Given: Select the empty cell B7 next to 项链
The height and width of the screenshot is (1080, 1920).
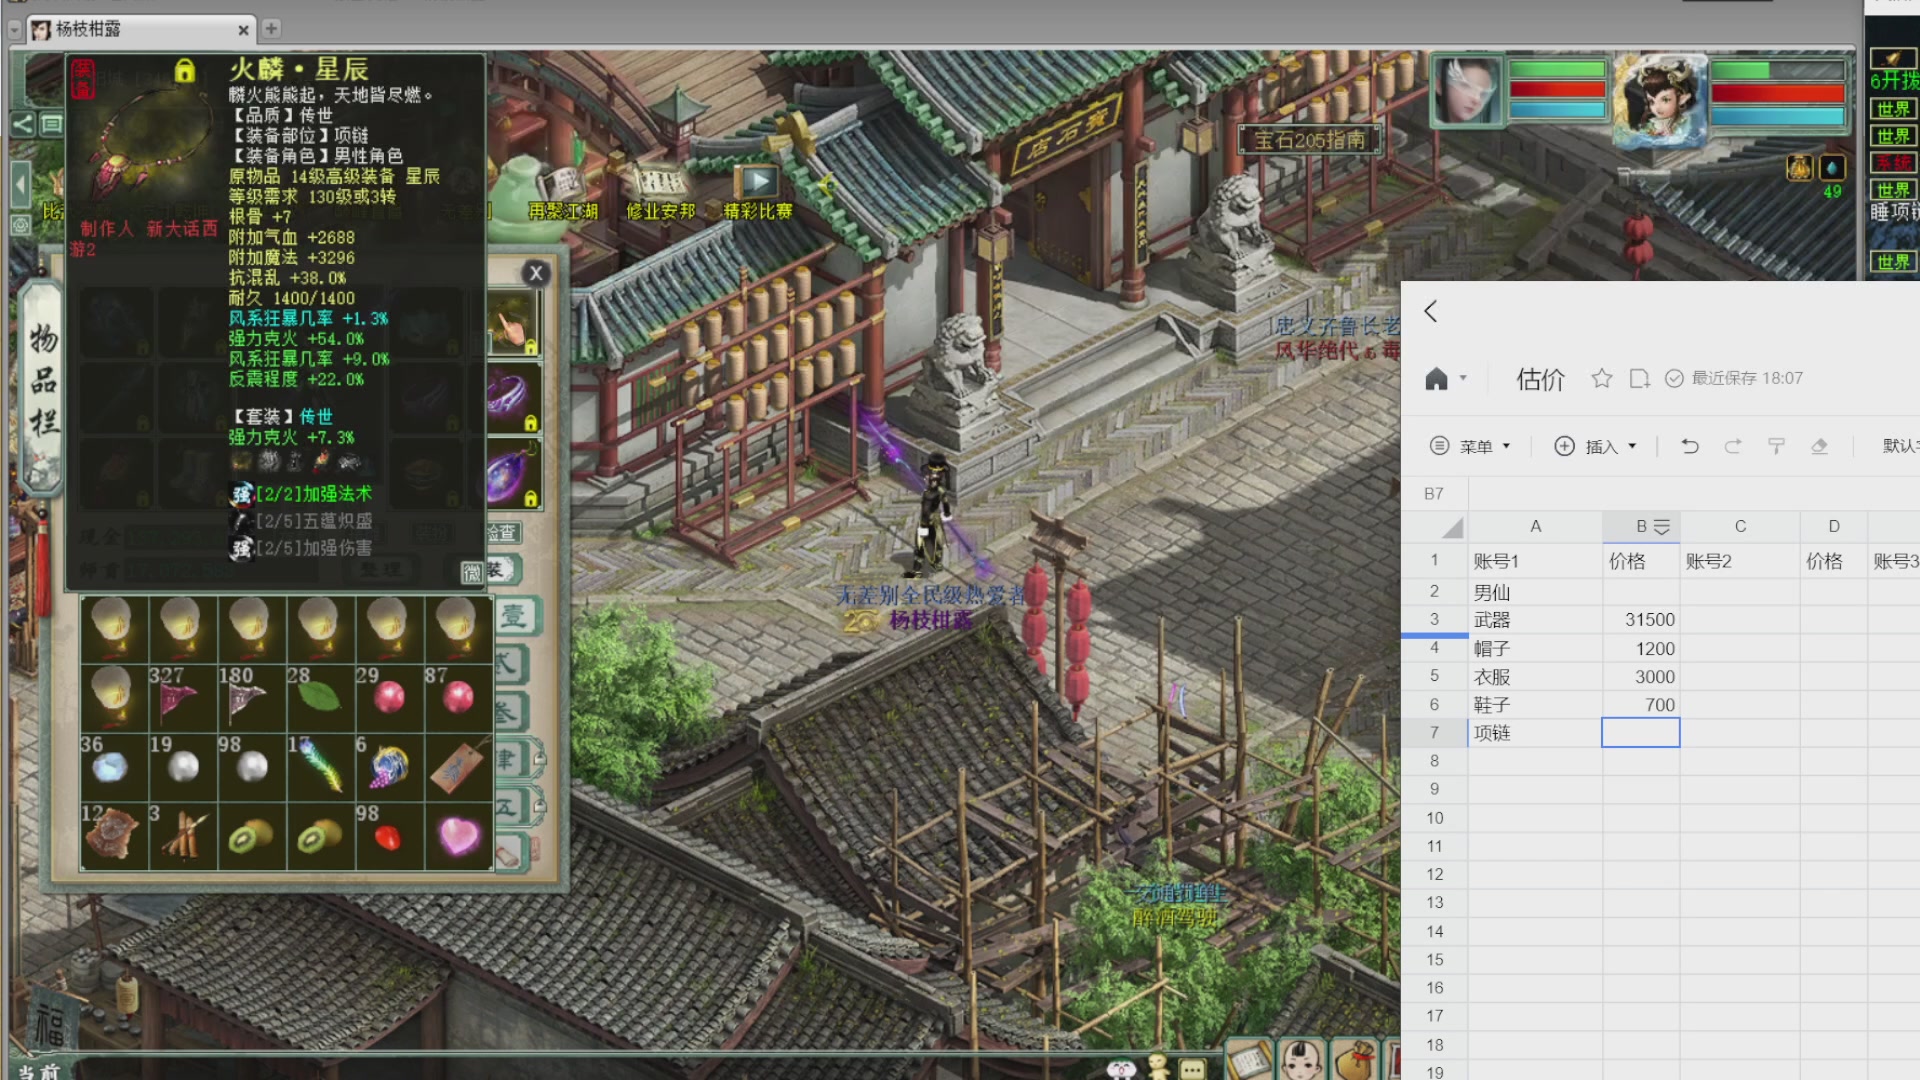Looking at the screenshot, I should [1641, 733].
